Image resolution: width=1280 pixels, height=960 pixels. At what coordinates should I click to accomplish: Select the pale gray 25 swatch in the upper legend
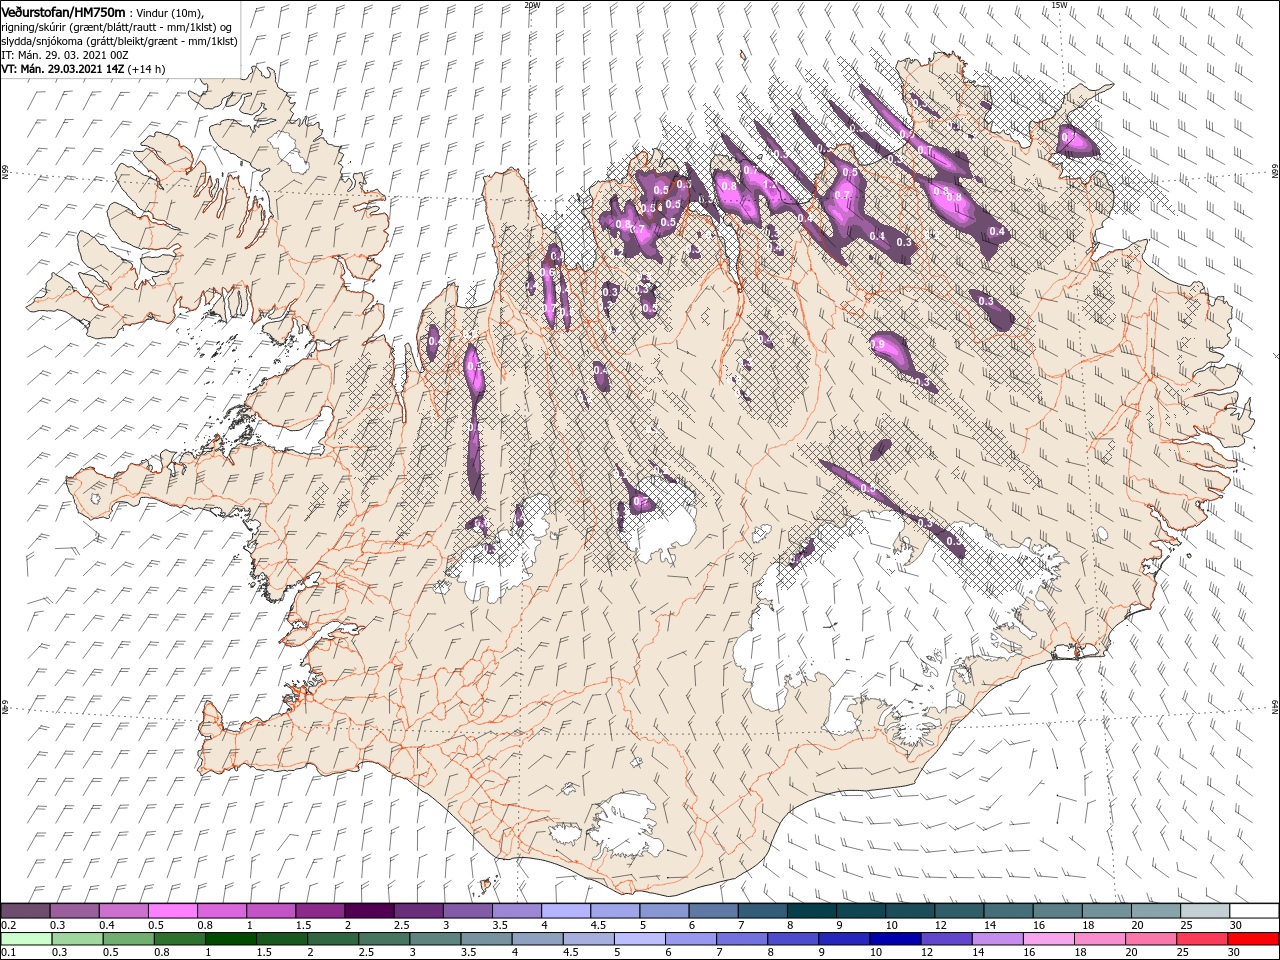pyautogui.click(x=1205, y=911)
